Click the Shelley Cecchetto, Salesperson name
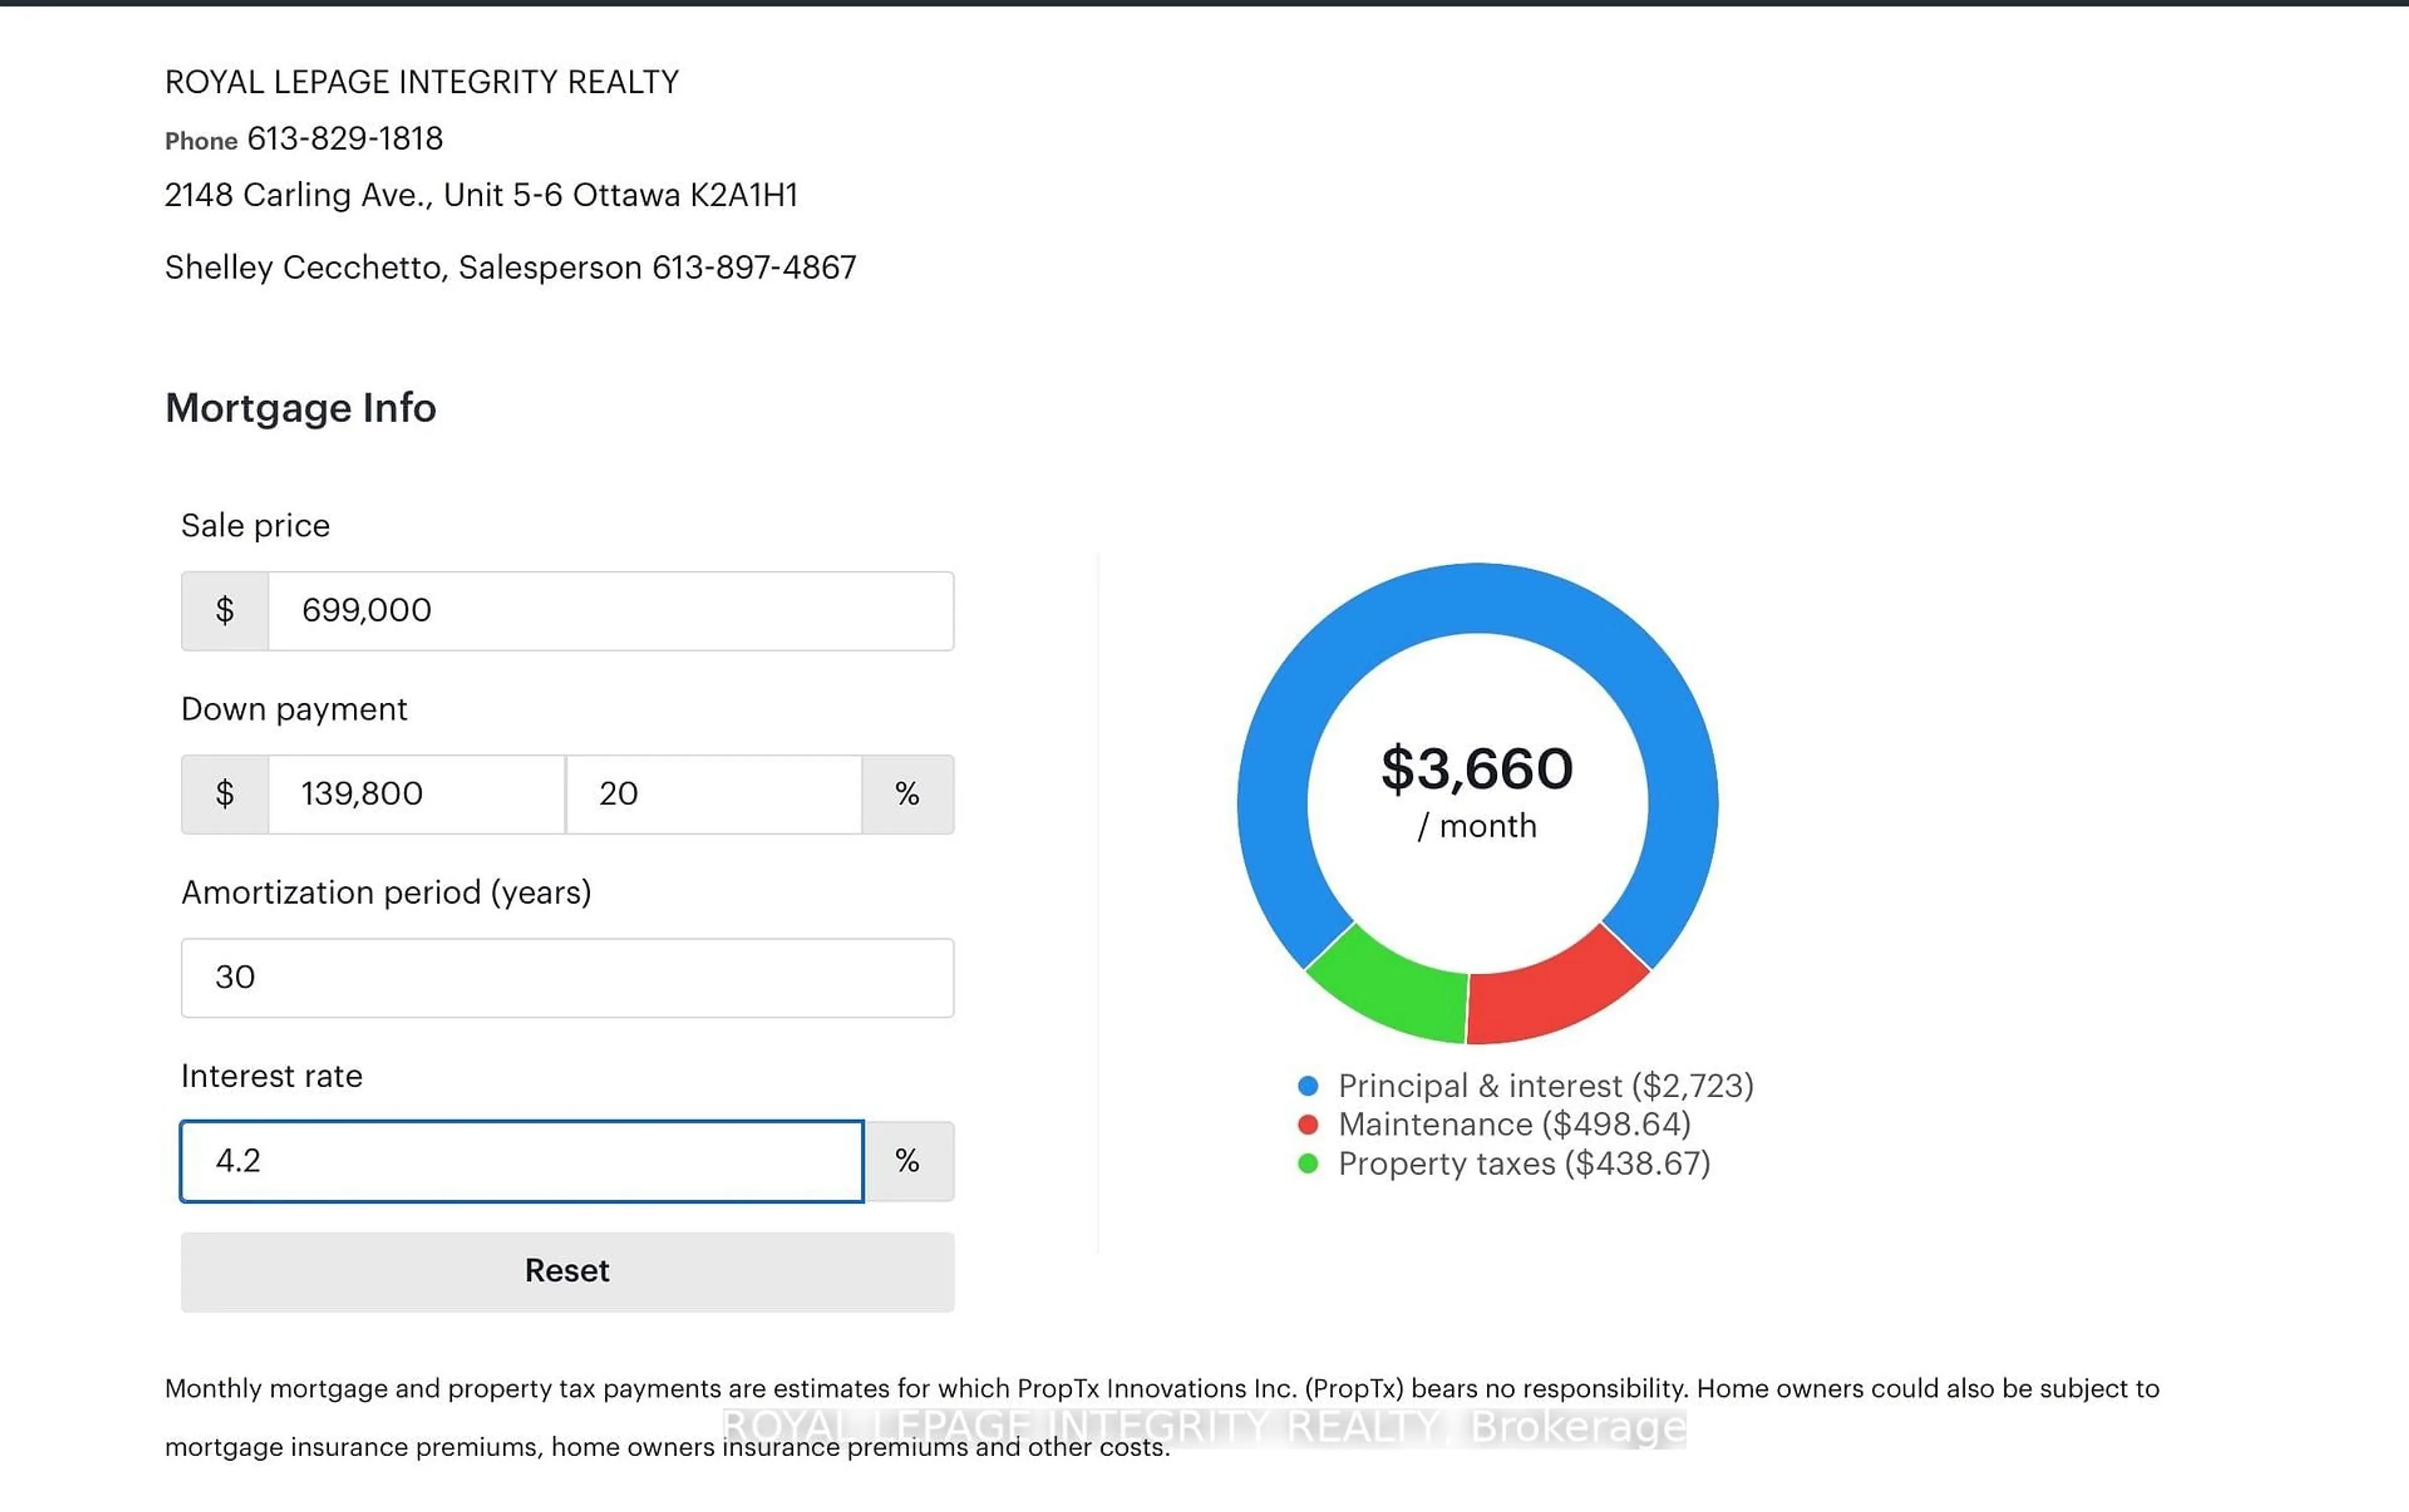The image size is (2409, 1512). [x=403, y=268]
